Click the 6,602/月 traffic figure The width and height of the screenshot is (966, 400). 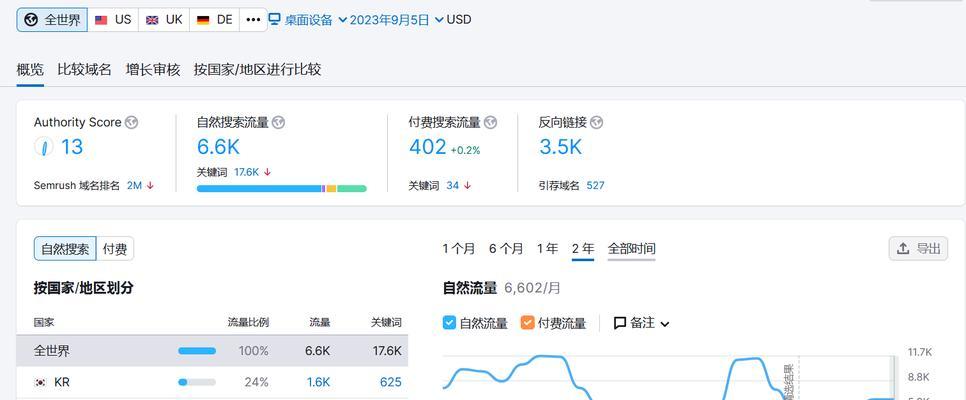coord(532,288)
